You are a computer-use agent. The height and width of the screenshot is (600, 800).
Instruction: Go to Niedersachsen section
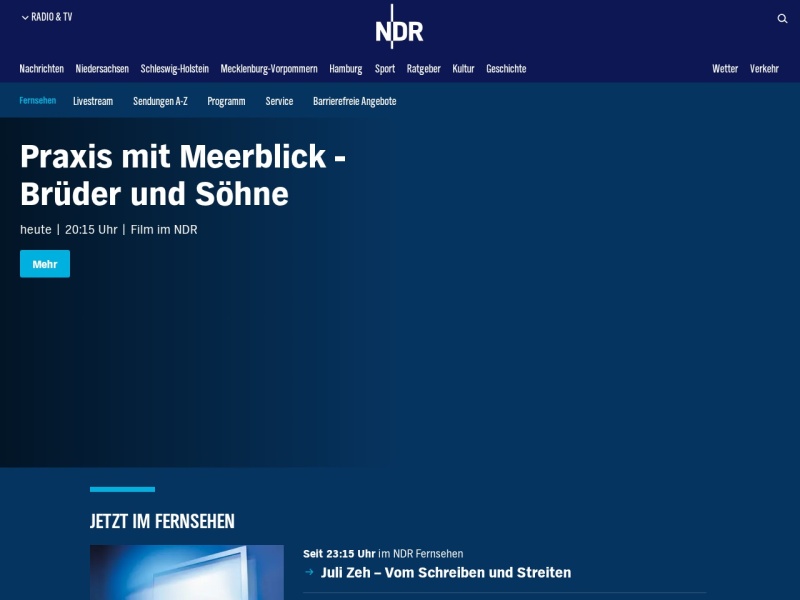click(x=102, y=69)
